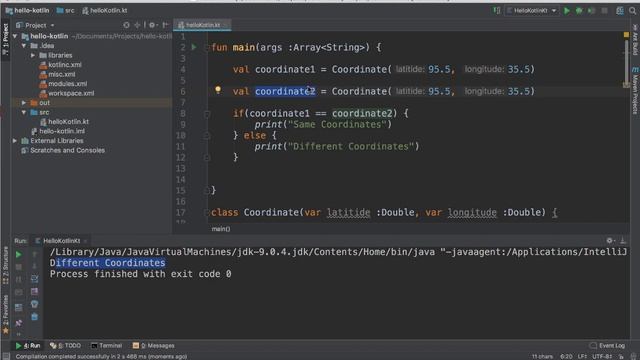The height and width of the screenshot is (360, 640).
Task: Open the Ant Build side panel
Action: [x=635, y=40]
